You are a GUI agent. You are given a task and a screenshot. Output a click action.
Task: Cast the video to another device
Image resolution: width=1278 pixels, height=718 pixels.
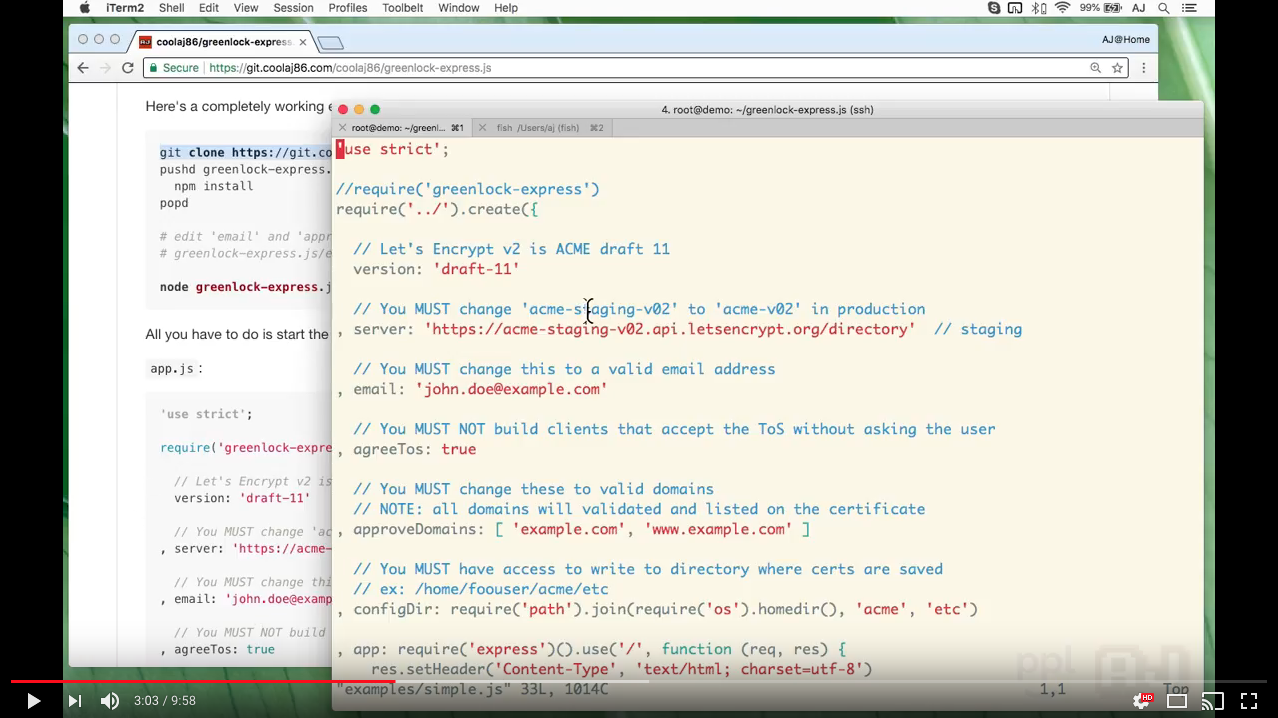1212,700
